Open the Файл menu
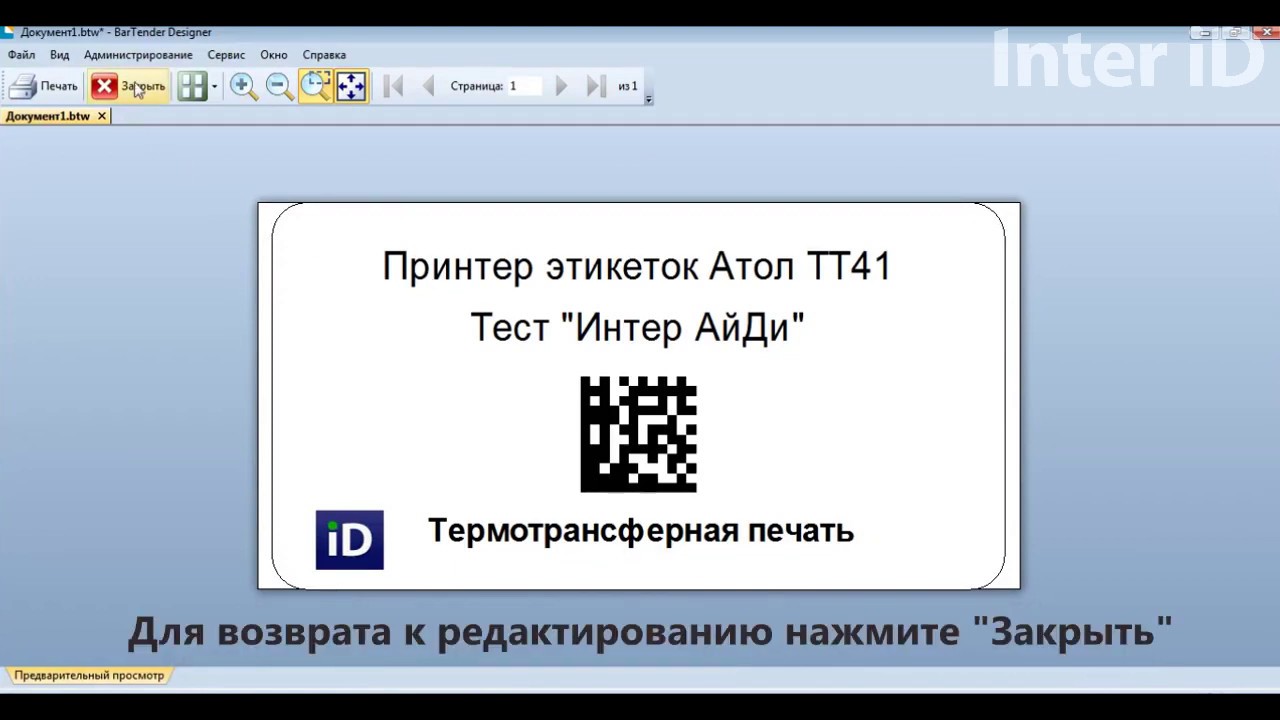The height and width of the screenshot is (720, 1280). click(x=21, y=55)
